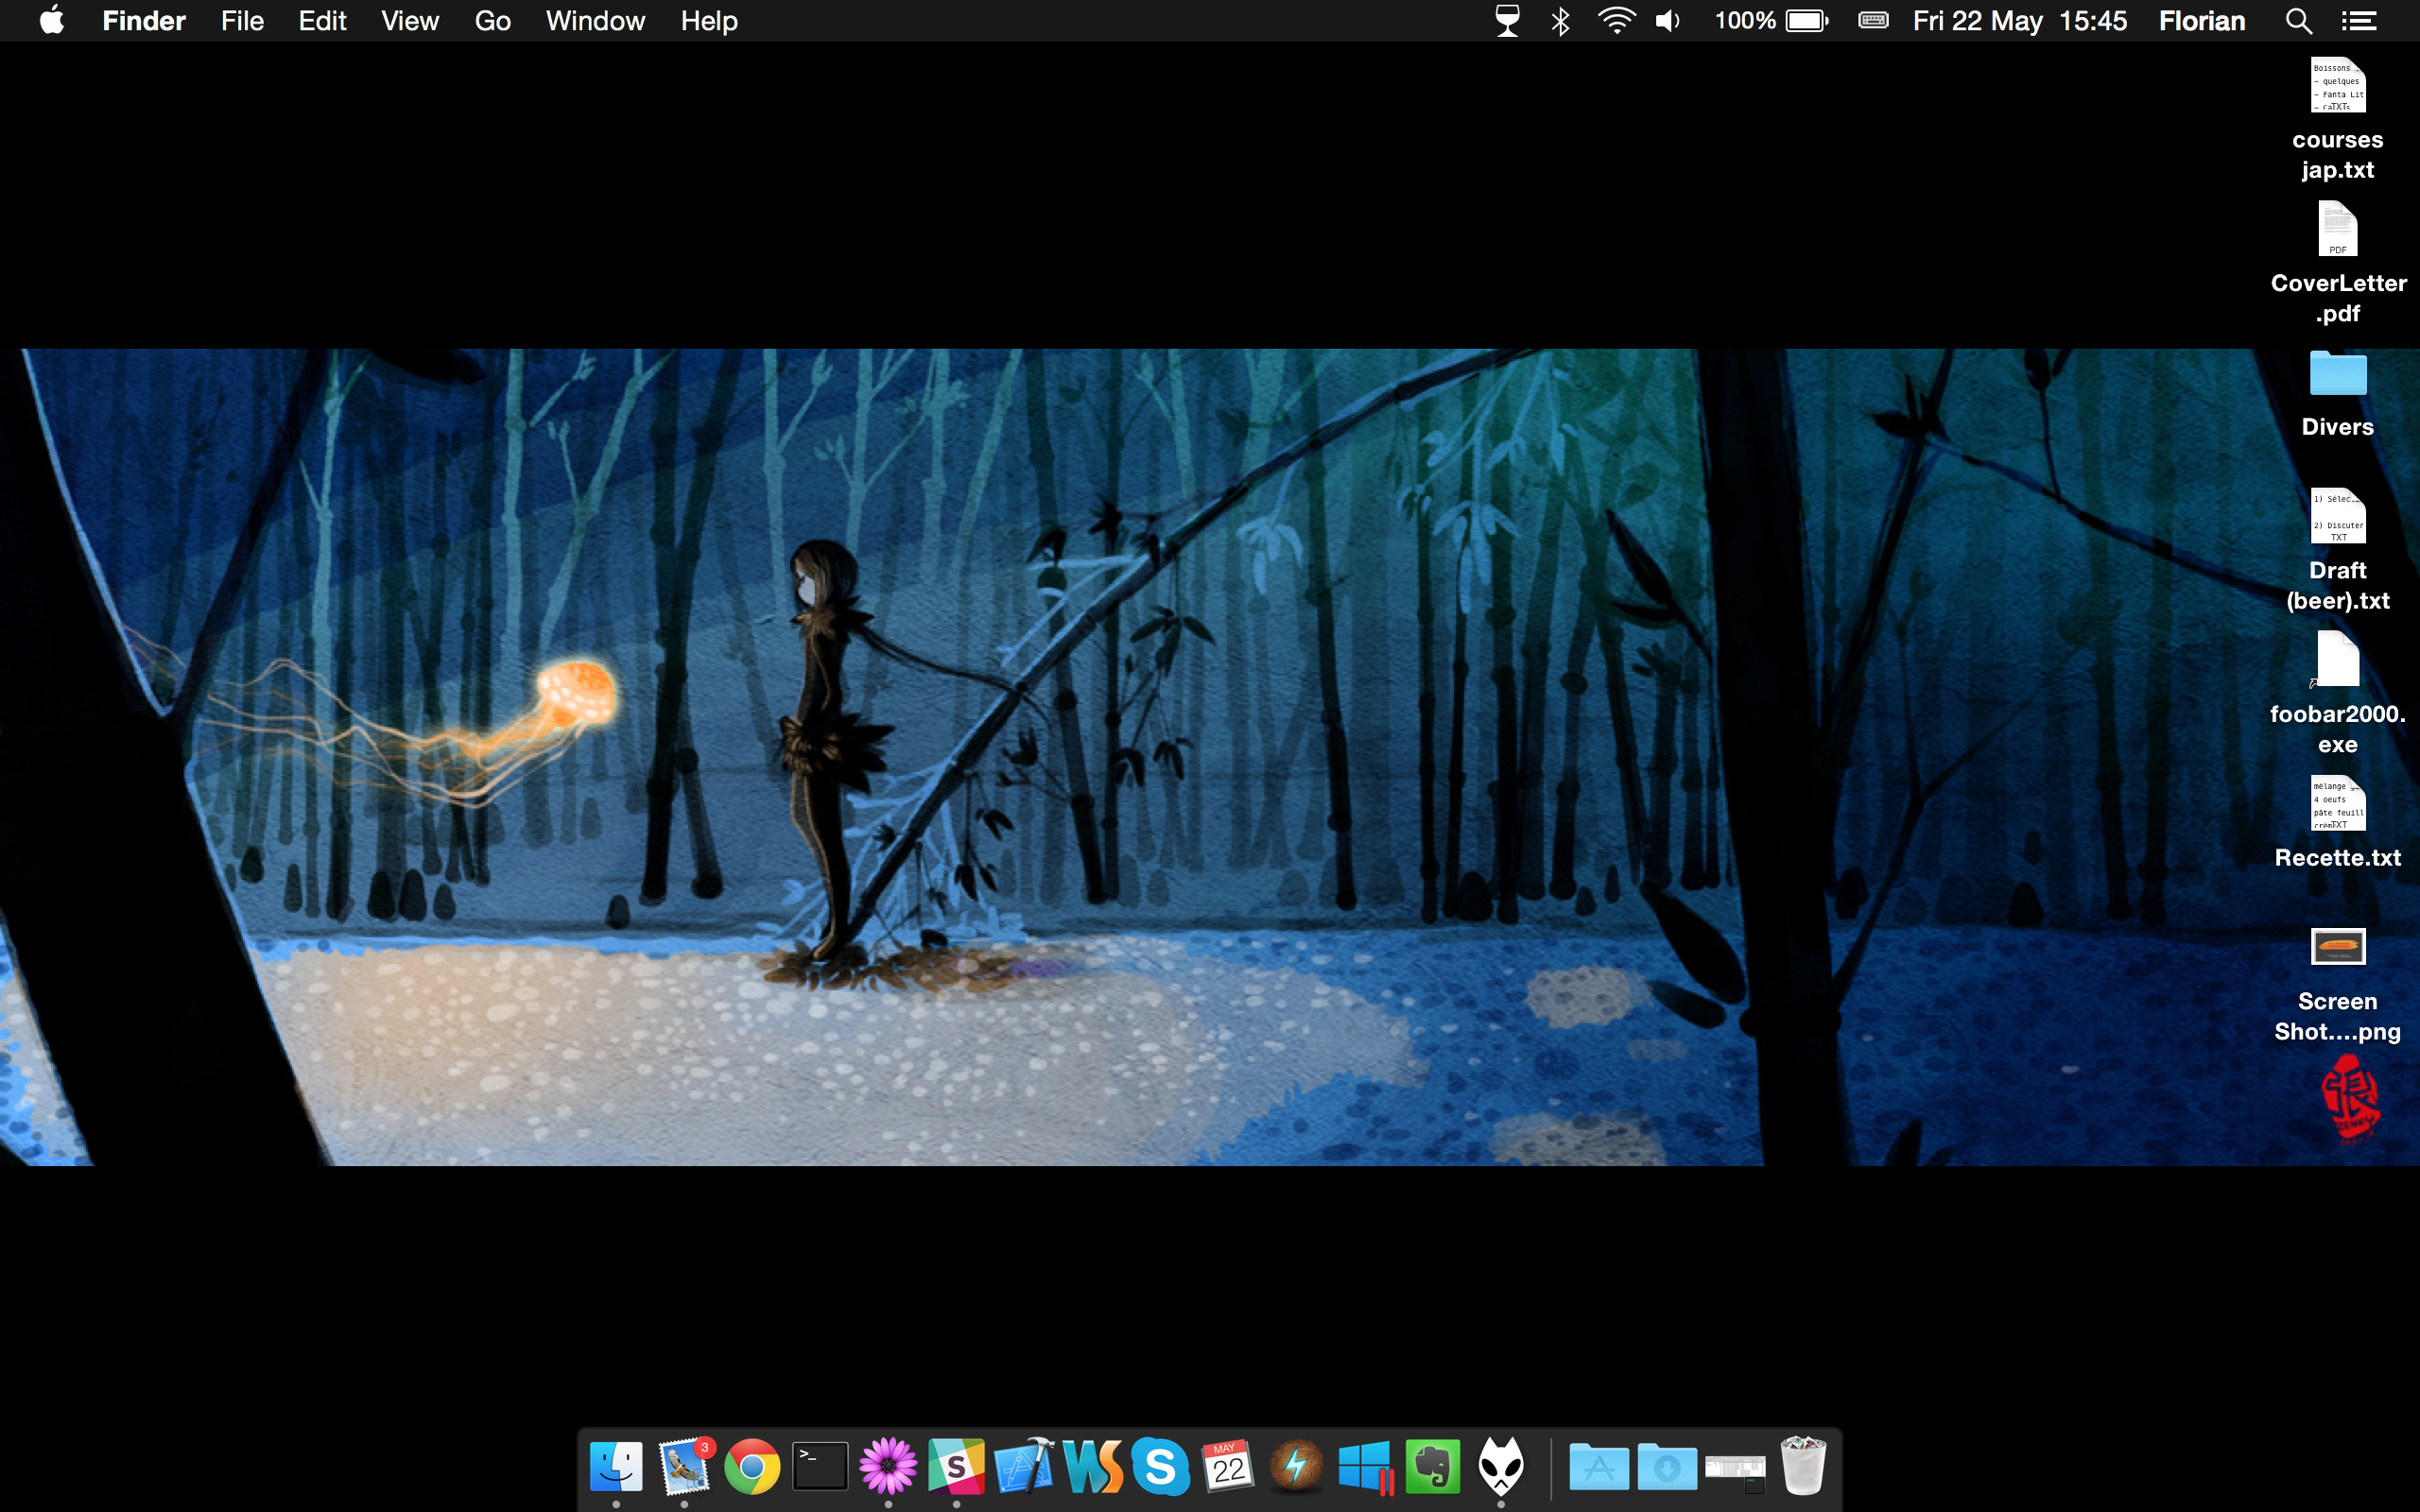Open Spotlight search magnifier
The width and height of the screenshot is (2420, 1512).
coord(2298,21)
